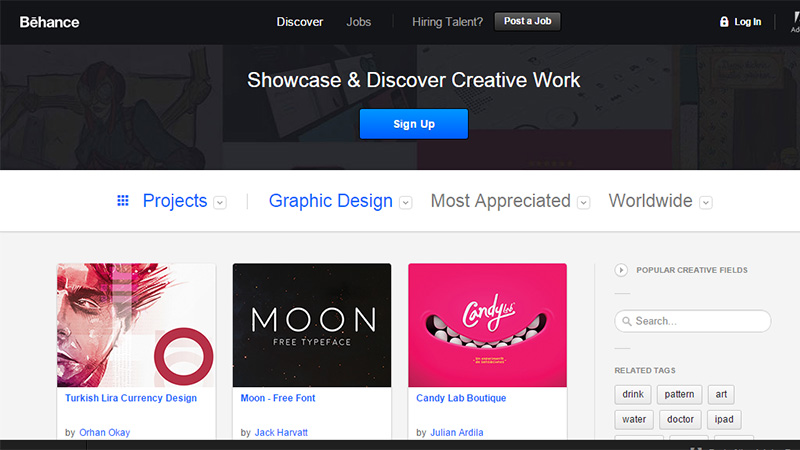Click the blue Sign Up button
The image size is (800, 450).
414,124
